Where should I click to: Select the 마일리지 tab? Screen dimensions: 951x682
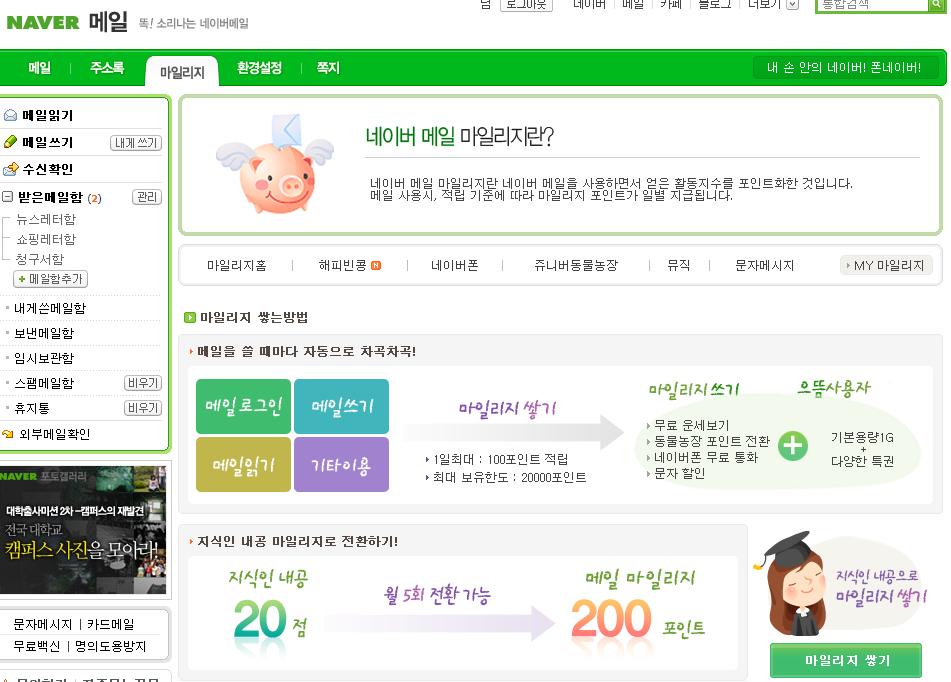tap(182, 72)
